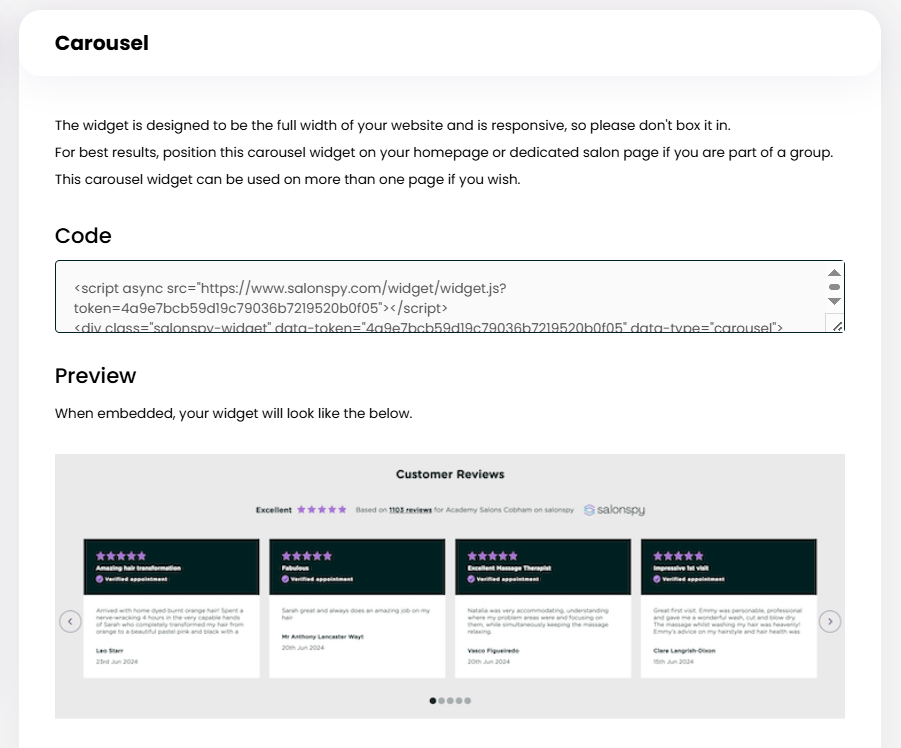Click the stars on the Excellent Massage Therapist review
The image size is (901, 748).
click(x=490, y=555)
